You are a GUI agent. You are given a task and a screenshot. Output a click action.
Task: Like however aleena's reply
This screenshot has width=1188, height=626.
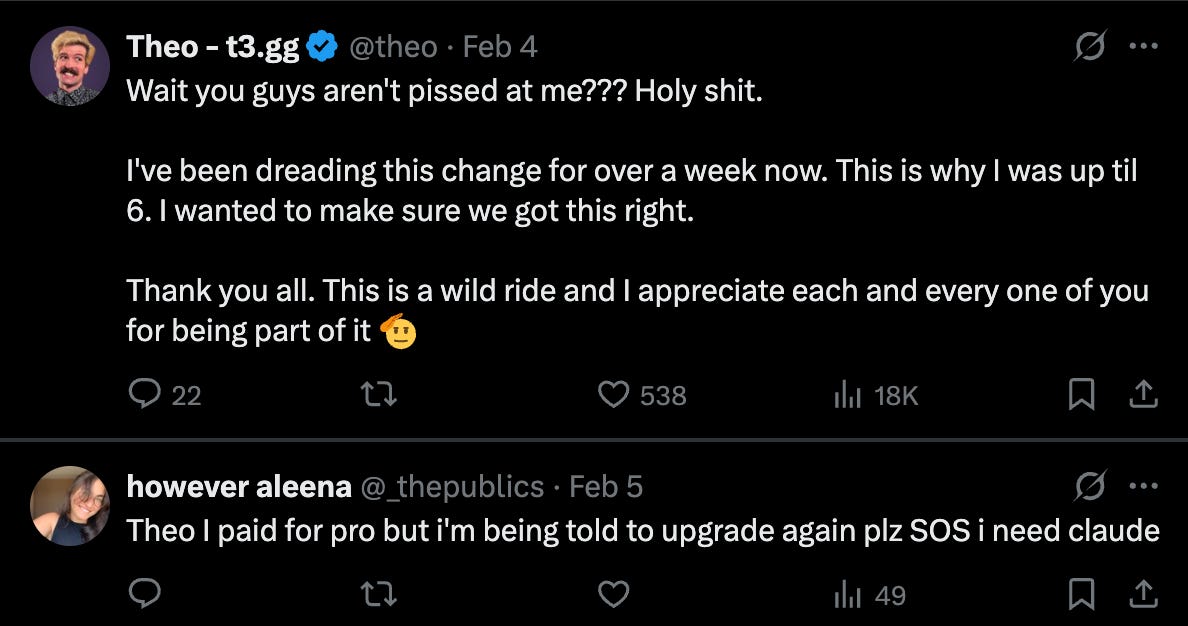[612, 595]
